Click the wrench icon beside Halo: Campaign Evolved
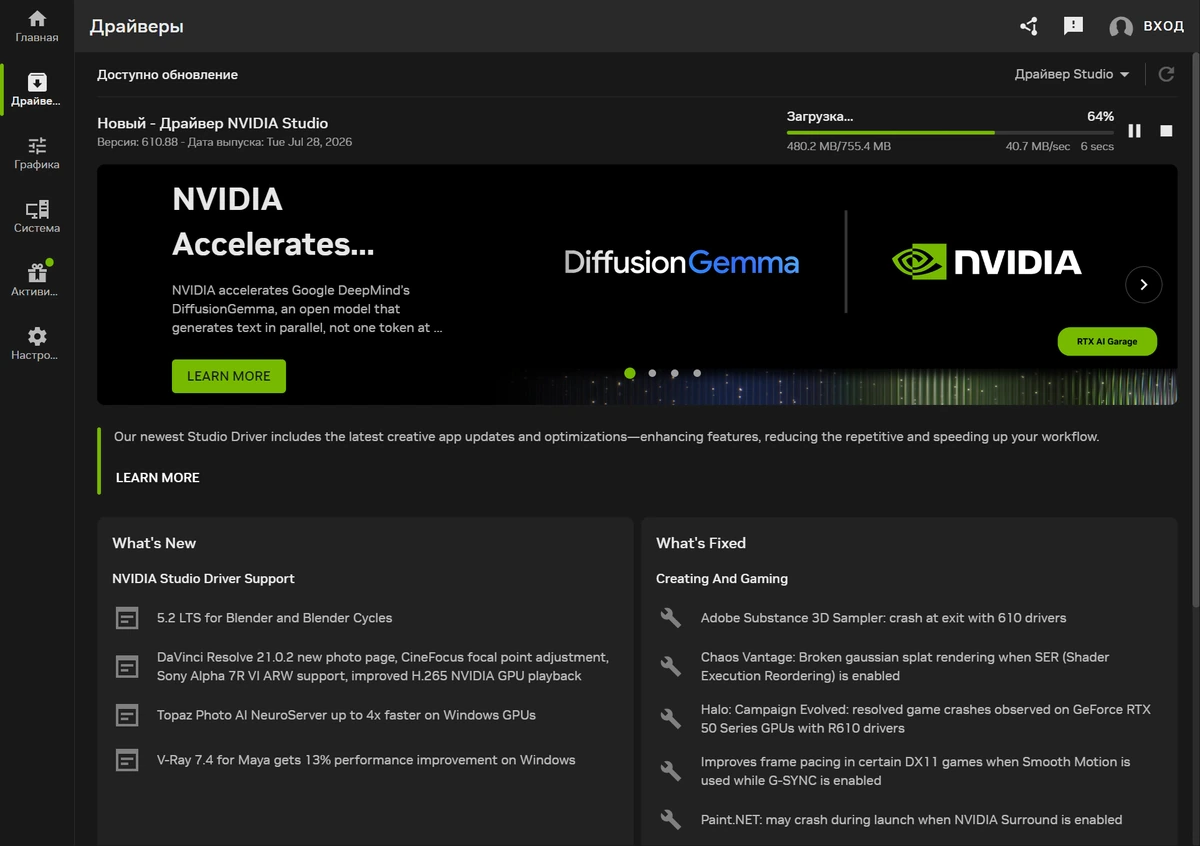This screenshot has height=846, width=1200. (671, 719)
